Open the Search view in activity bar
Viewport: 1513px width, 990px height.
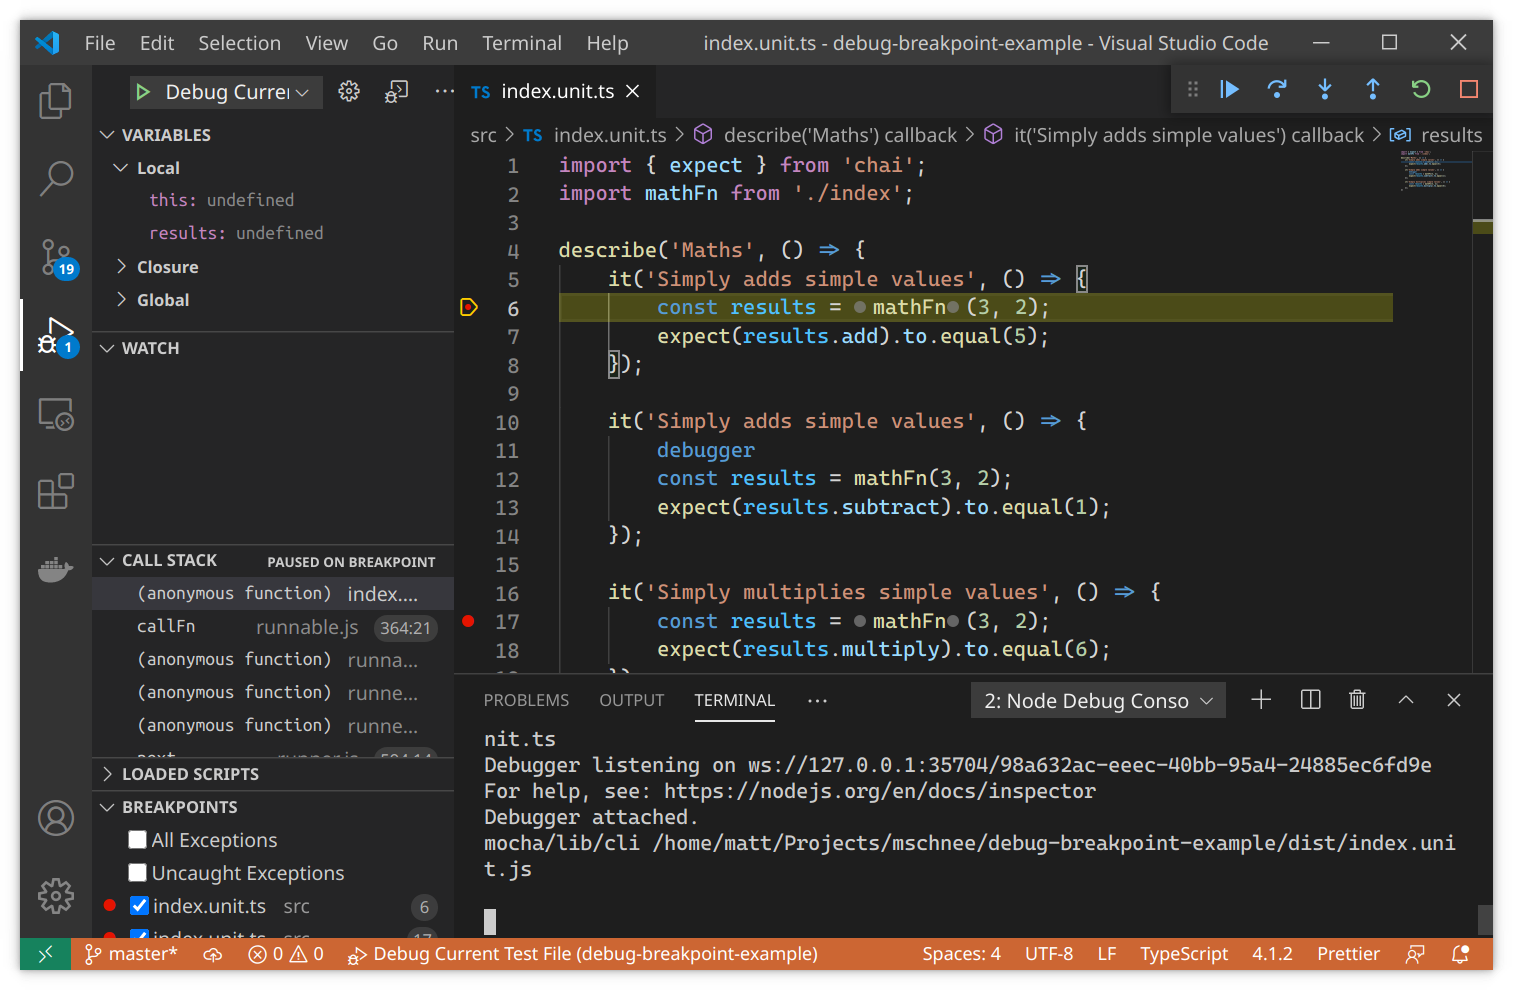click(x=56, y=179)
